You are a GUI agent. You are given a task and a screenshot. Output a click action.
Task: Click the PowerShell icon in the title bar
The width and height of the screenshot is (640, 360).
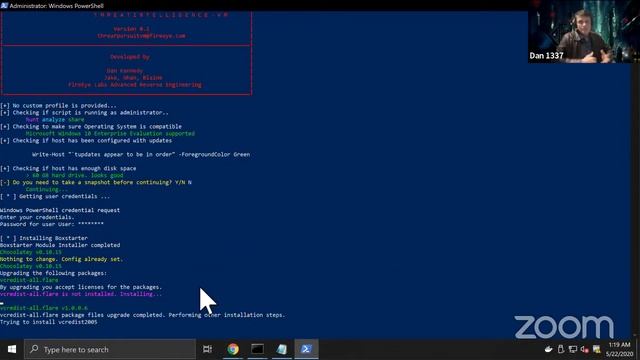click(x=4, y=5)
